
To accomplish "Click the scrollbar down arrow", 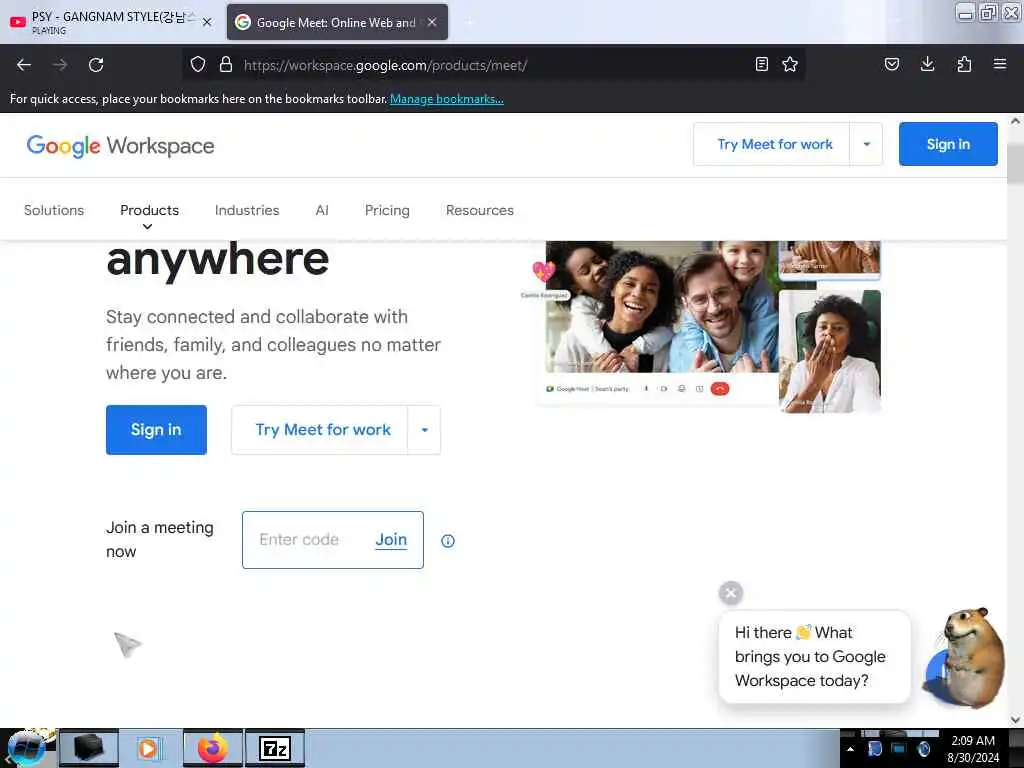I will tap(1015, 720).
